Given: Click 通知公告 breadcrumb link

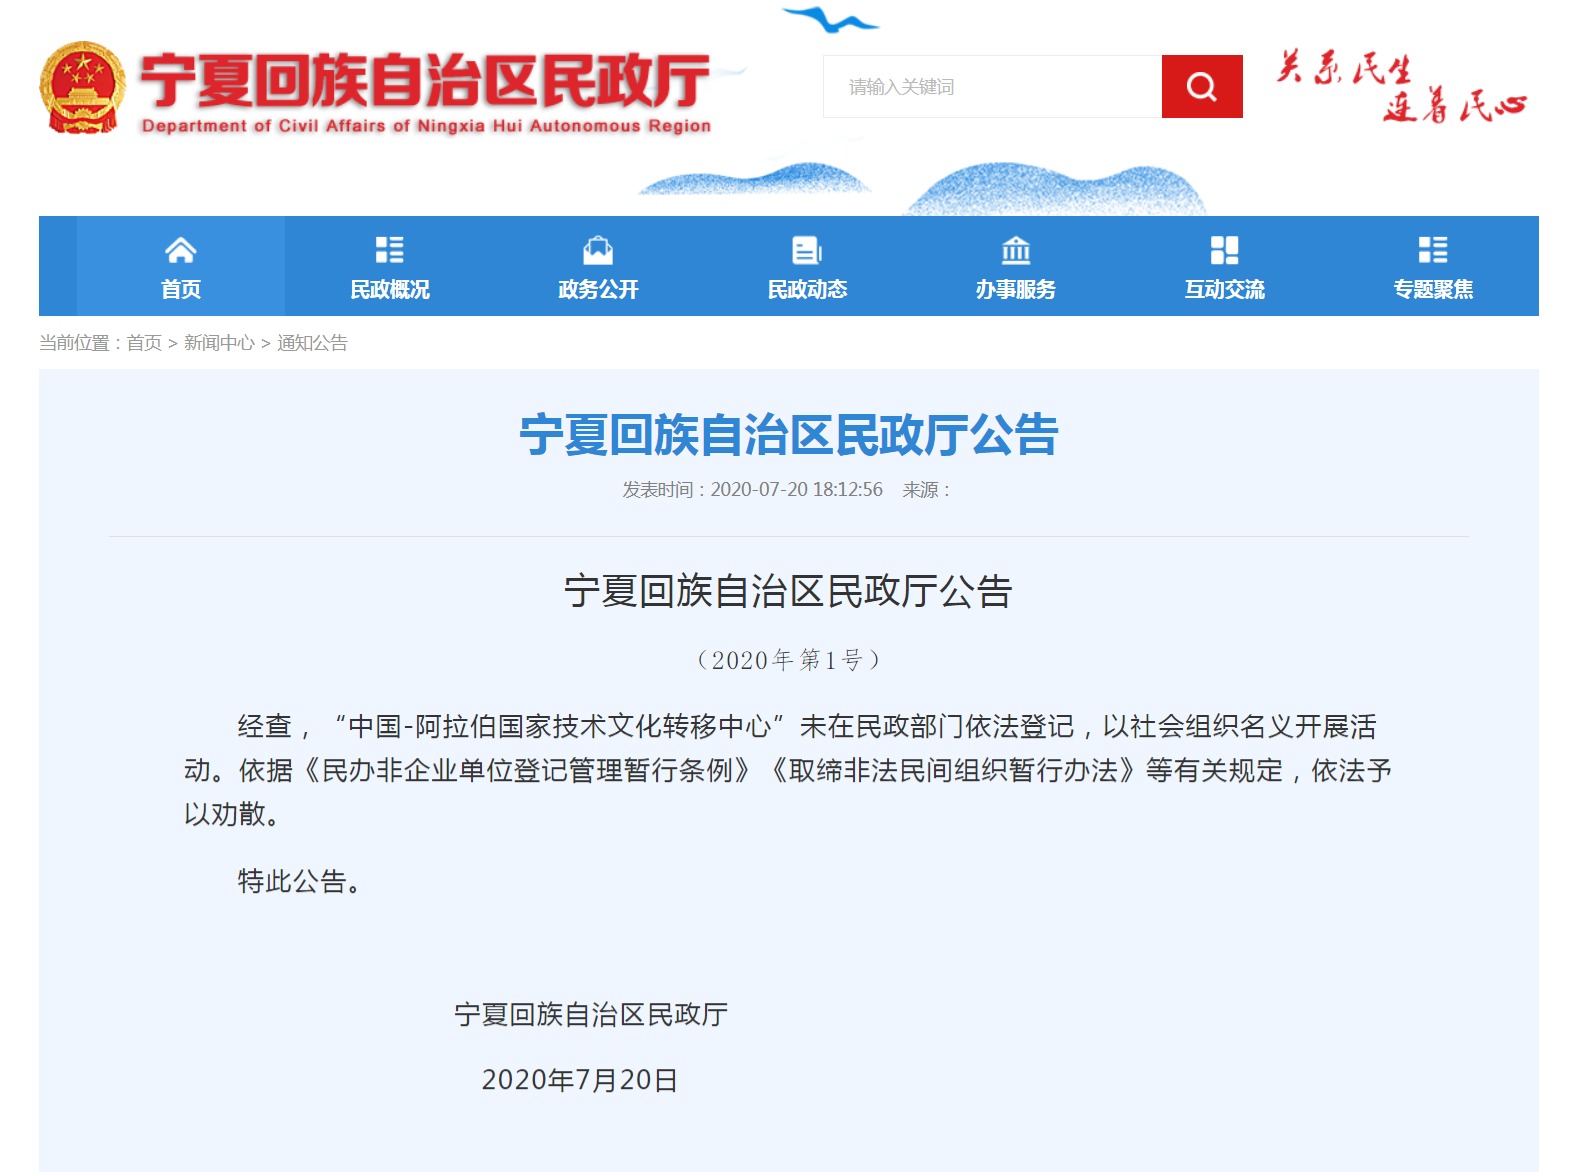Looking at the screenshot, I should pos(312,343).
